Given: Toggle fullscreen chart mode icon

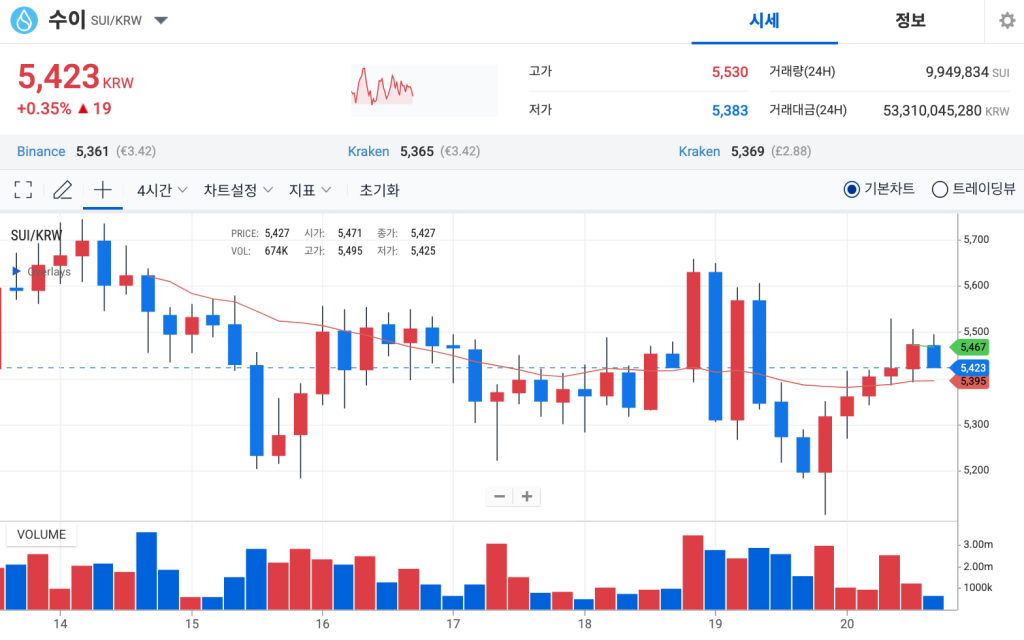Looking at the screenshot, I should coord(24,190).
